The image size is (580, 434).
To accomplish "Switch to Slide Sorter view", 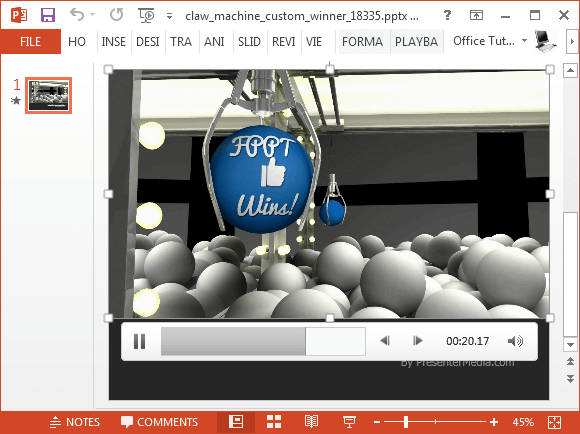I will coord(274,422).
